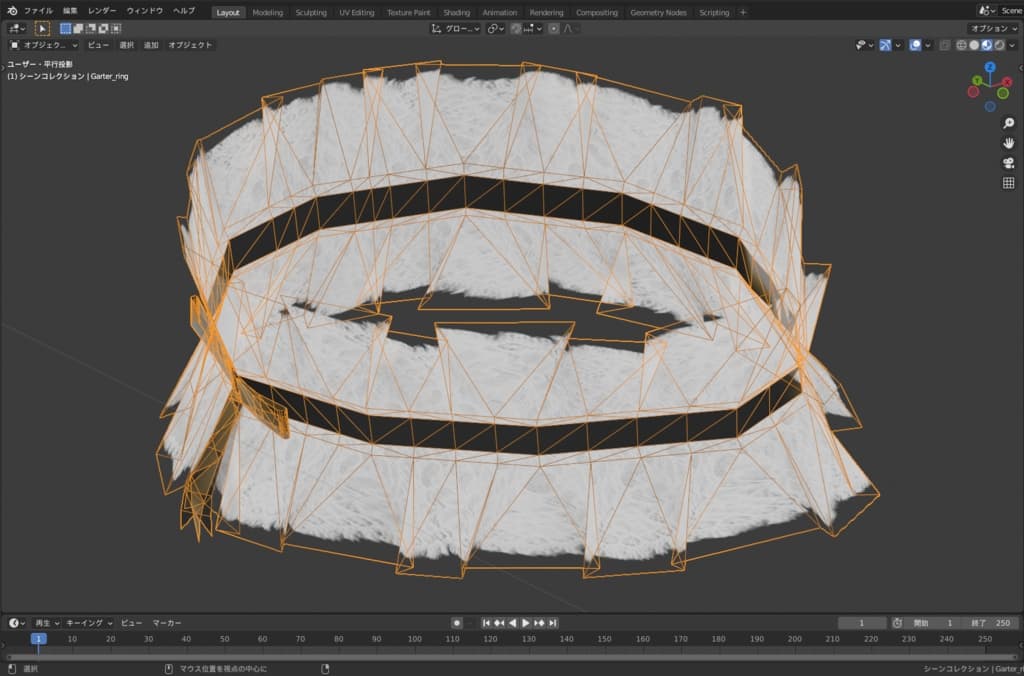The width and height of the screenshot is (1024, 676).
Task: Open the object mode dropdown (オブジェクト)
Action: click(43, 45)
